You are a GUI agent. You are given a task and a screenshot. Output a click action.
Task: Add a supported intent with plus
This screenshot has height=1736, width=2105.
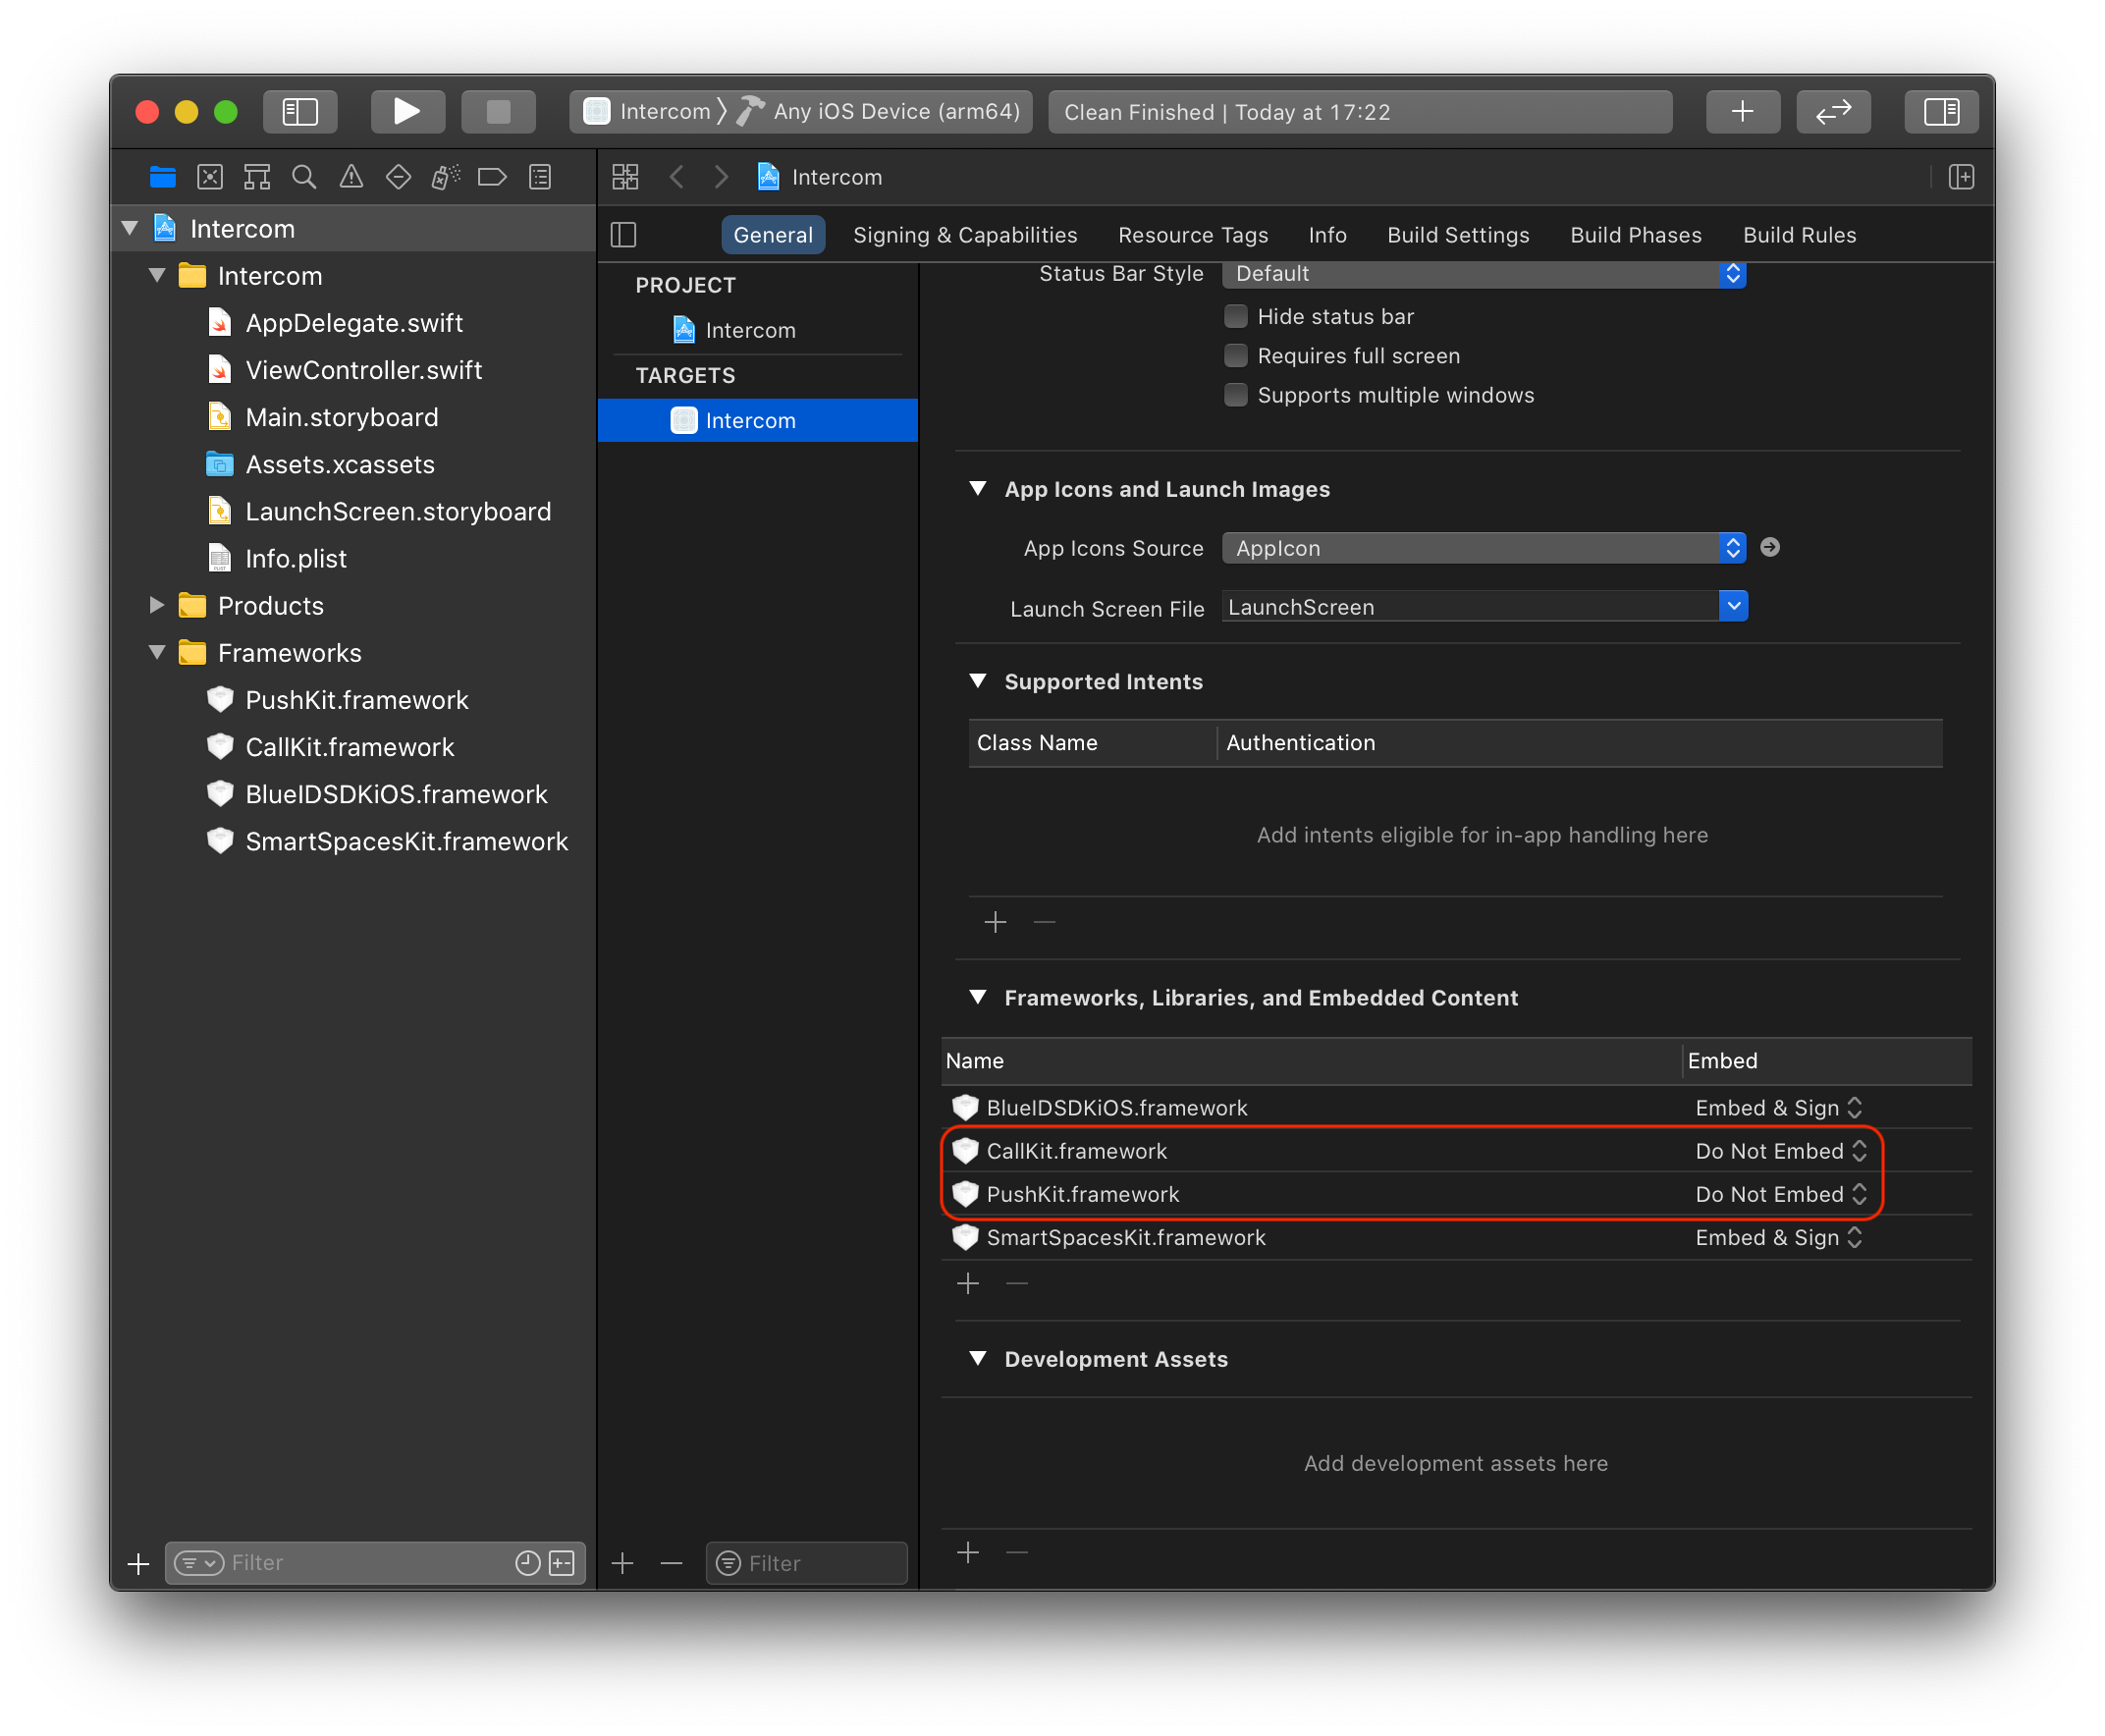[x=995, y=921]
